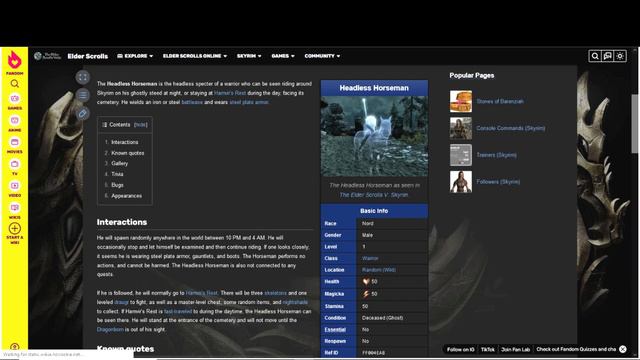Click Join Fan Lab in bottom bar
The height and width of the screenshot is (360, 640).
516,349
